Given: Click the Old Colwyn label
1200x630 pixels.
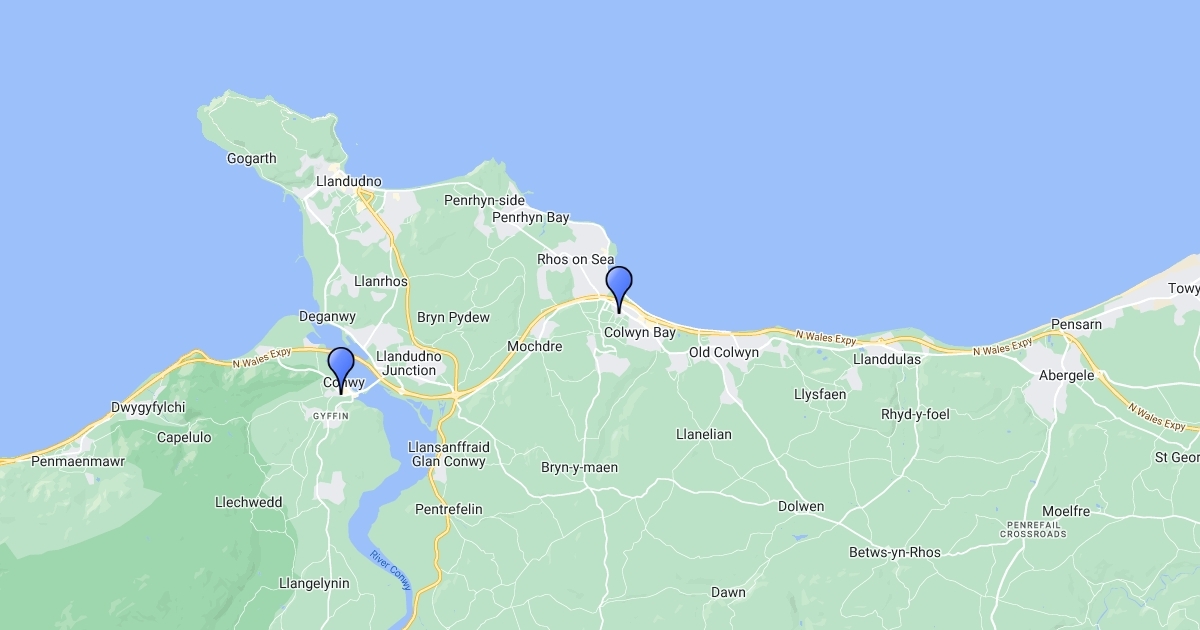Looking at the screenshot, I should point(724,353).
